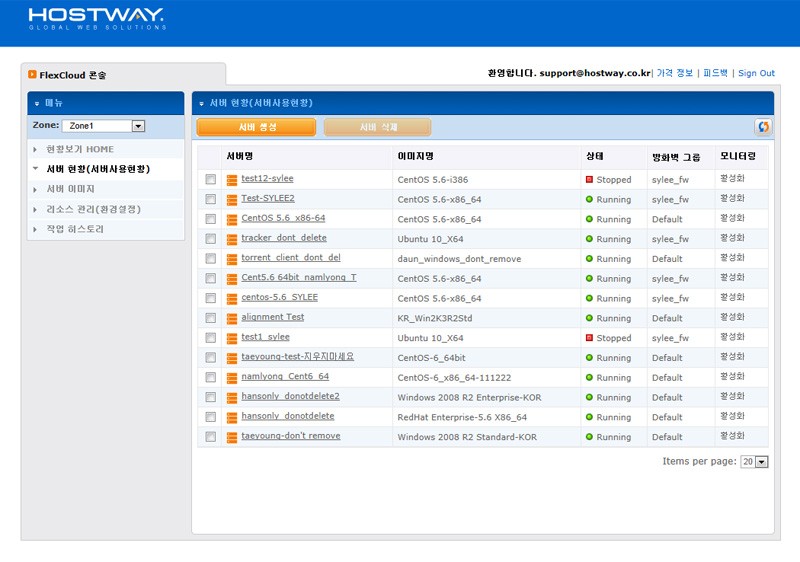The image size is (800, 562).
Task: Expand arrow beside 서버 이미지
Action: [x=35, y=190]
